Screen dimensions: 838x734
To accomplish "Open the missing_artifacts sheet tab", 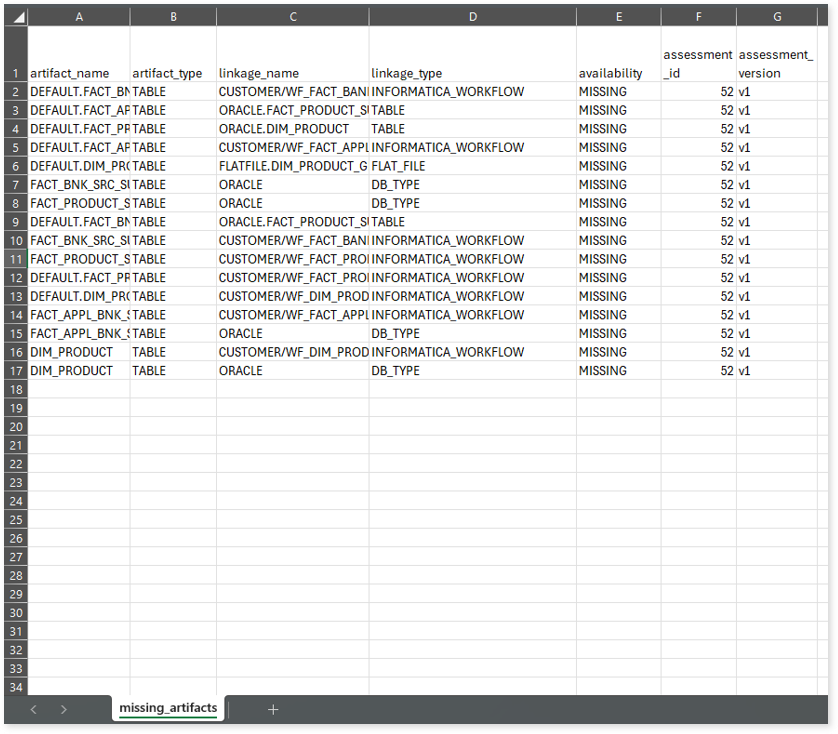I will [168, 708].
